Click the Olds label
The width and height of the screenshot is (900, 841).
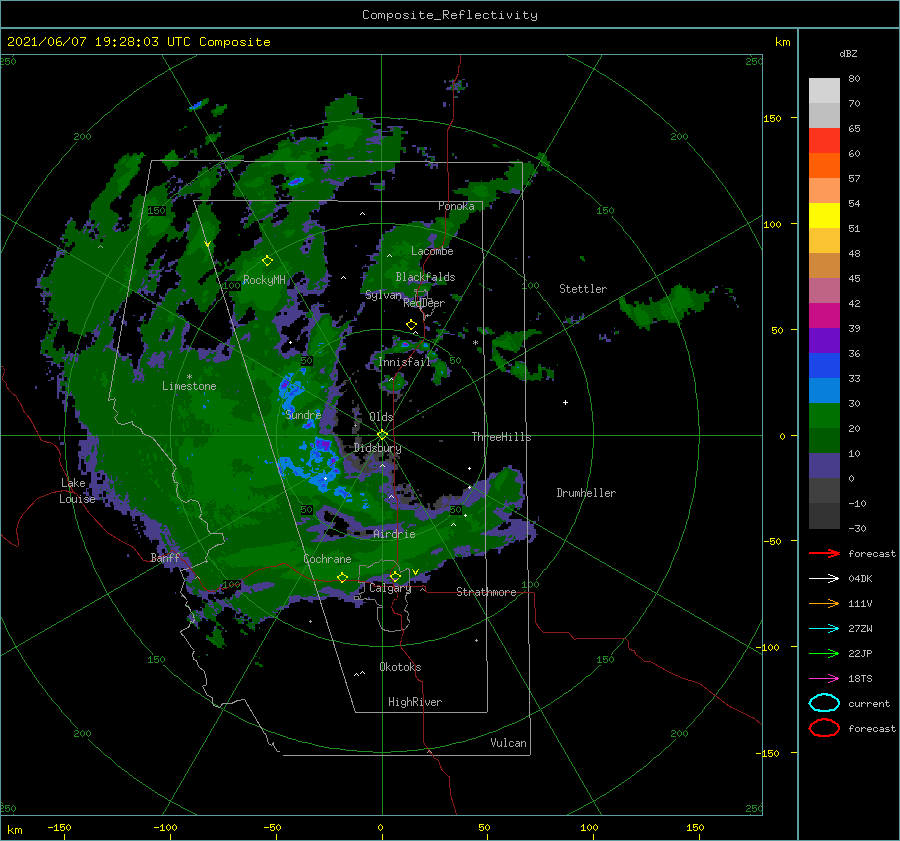coord(381,417)
